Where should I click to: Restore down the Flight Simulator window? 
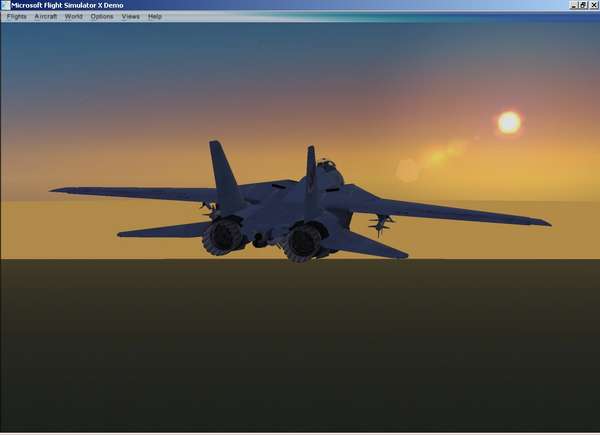[583, 5]
